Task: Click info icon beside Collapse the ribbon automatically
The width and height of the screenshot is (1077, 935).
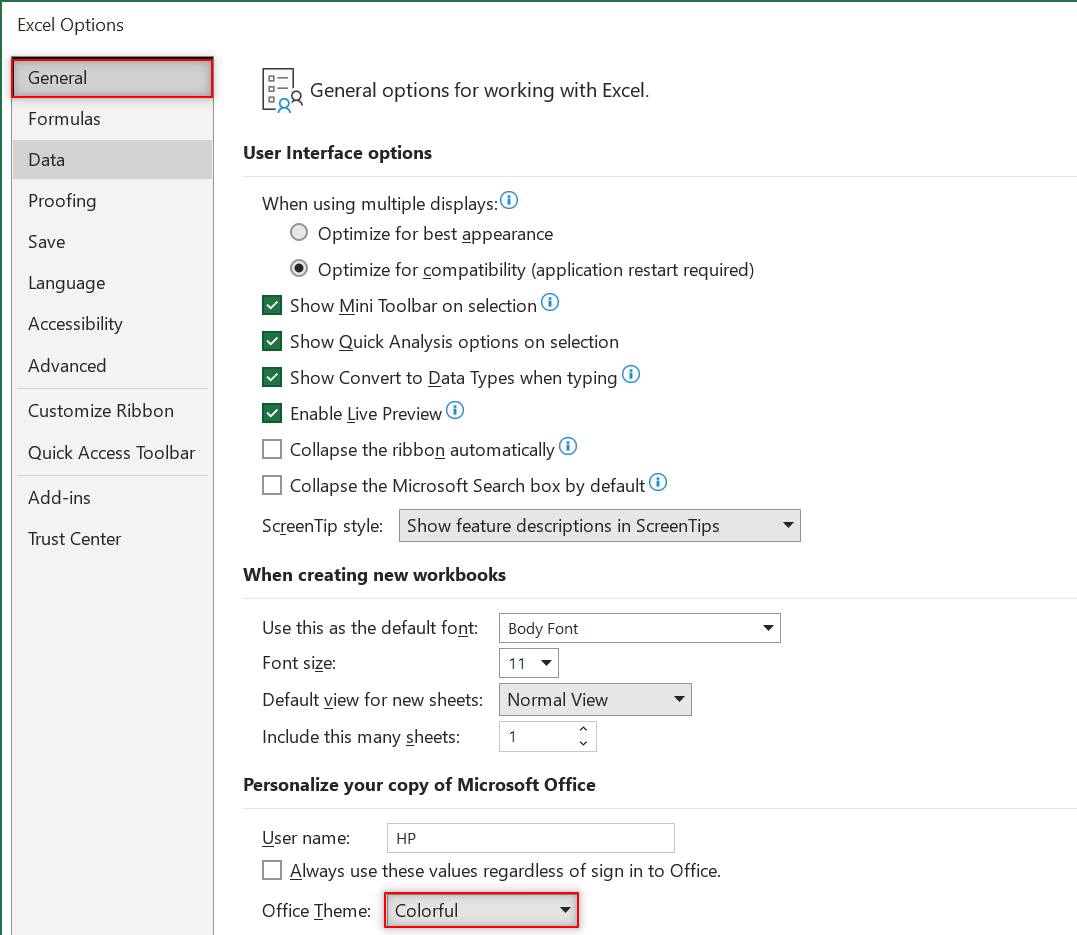Action: point(568,446)
